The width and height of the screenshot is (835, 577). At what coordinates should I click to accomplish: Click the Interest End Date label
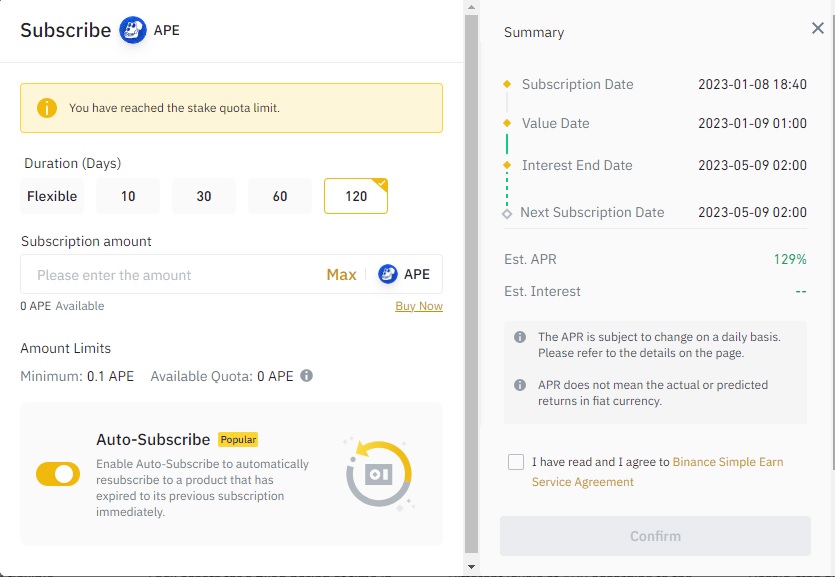(x=577, y=166)
